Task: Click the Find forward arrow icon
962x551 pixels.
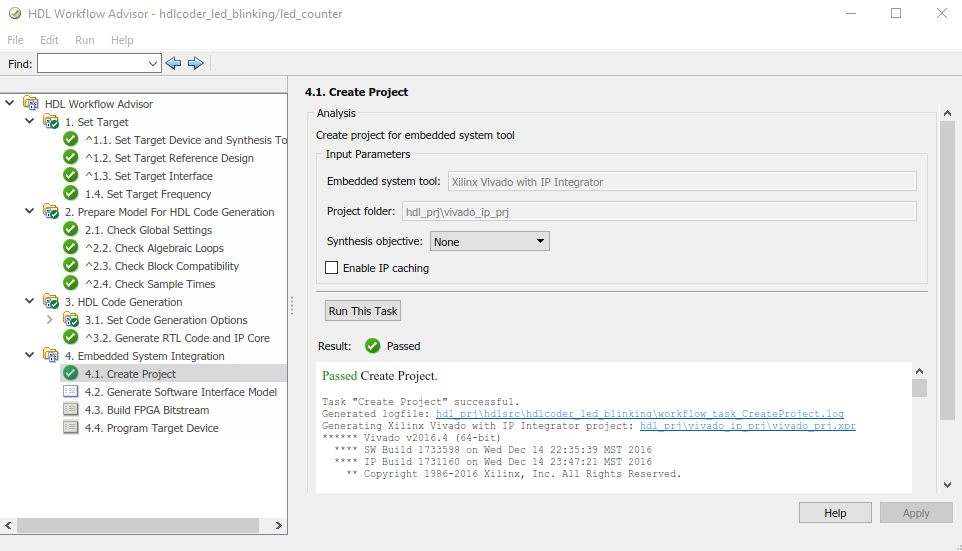Action: [195, 63]
